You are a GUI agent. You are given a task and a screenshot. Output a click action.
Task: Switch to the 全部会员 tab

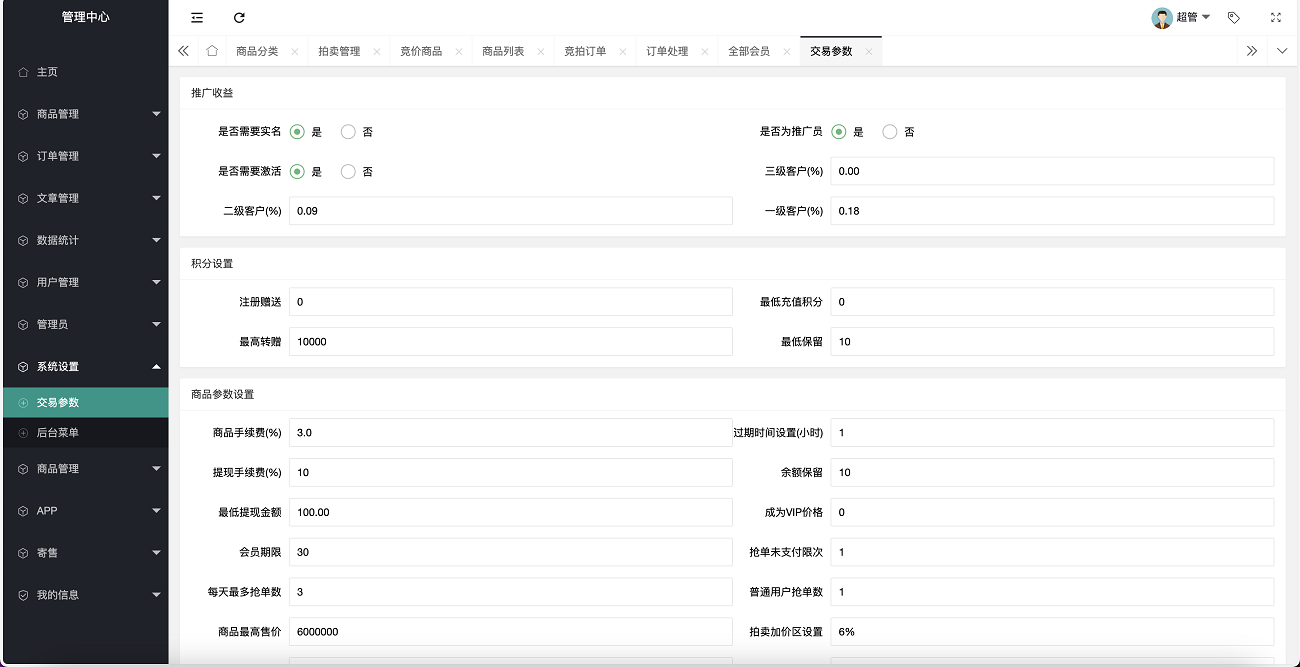(749, 51)
